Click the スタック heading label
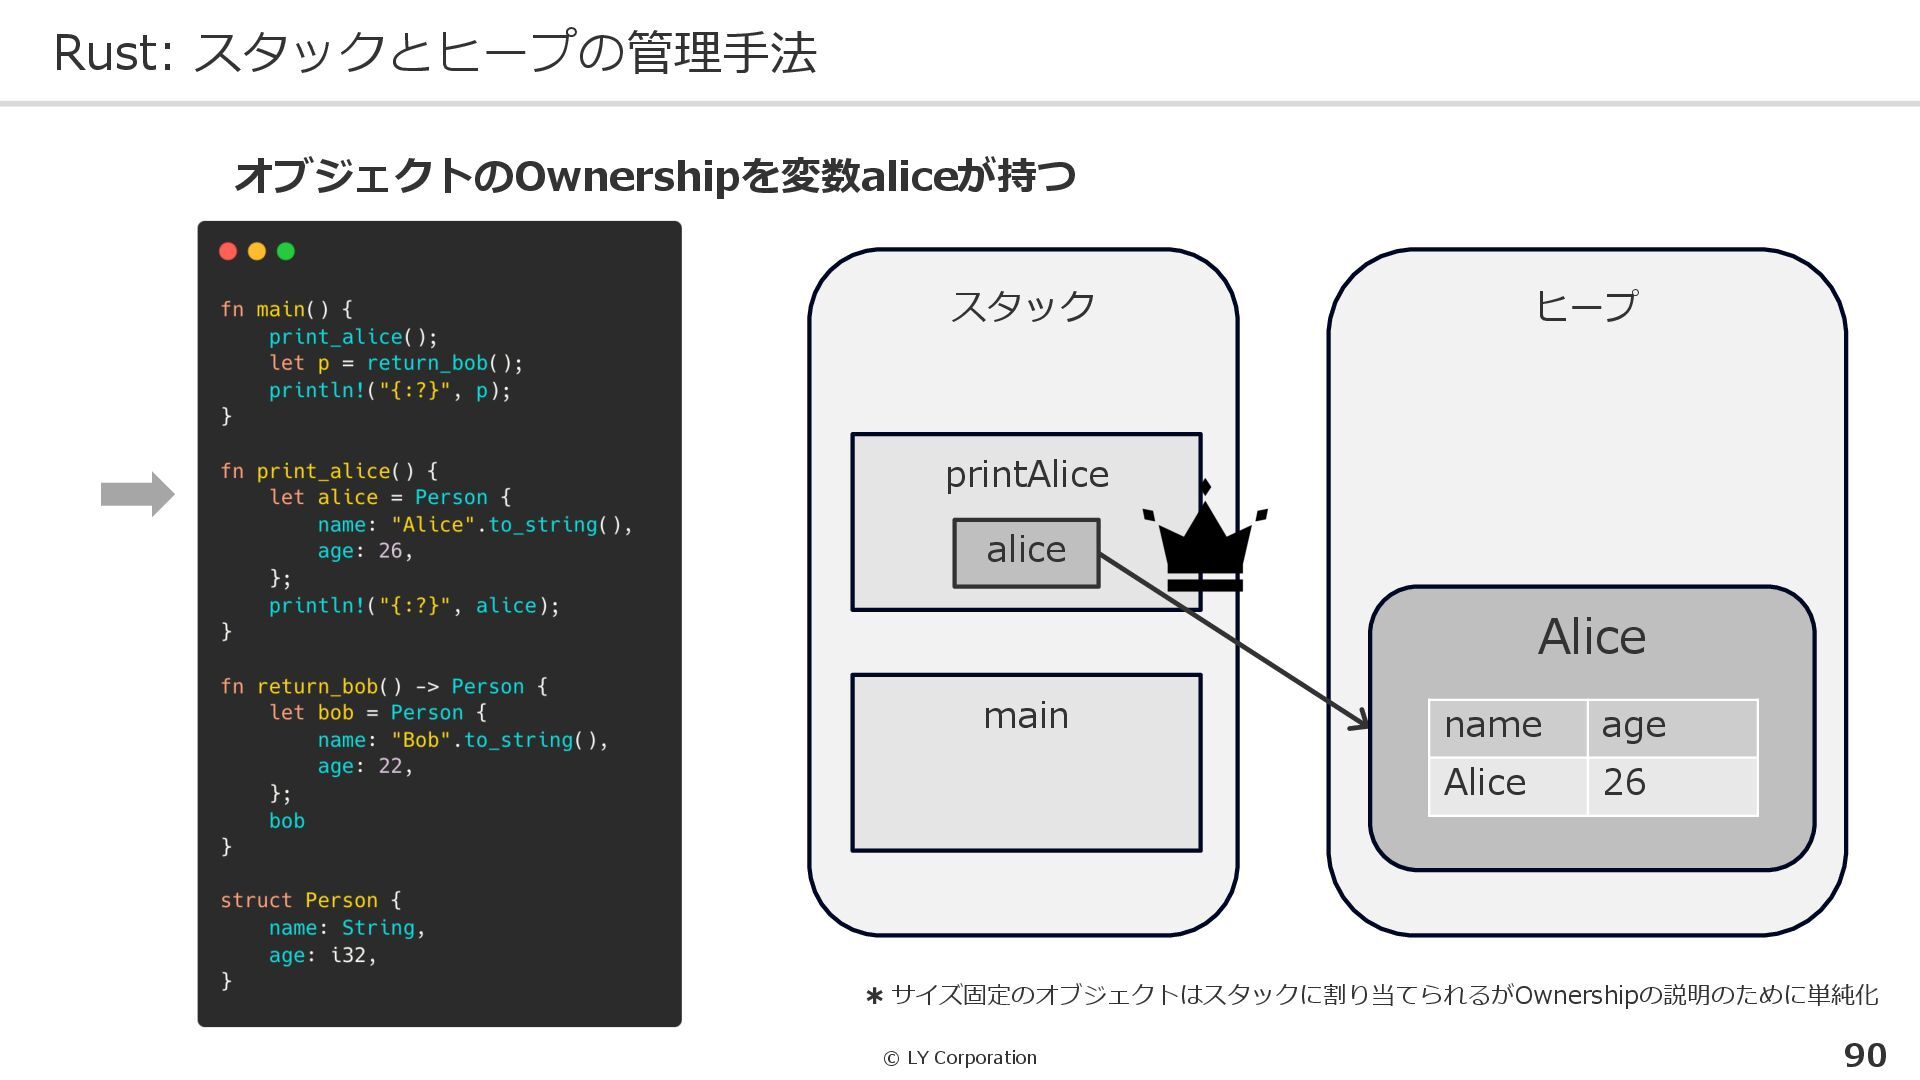1920x1080 pixels. point(1022,306)
